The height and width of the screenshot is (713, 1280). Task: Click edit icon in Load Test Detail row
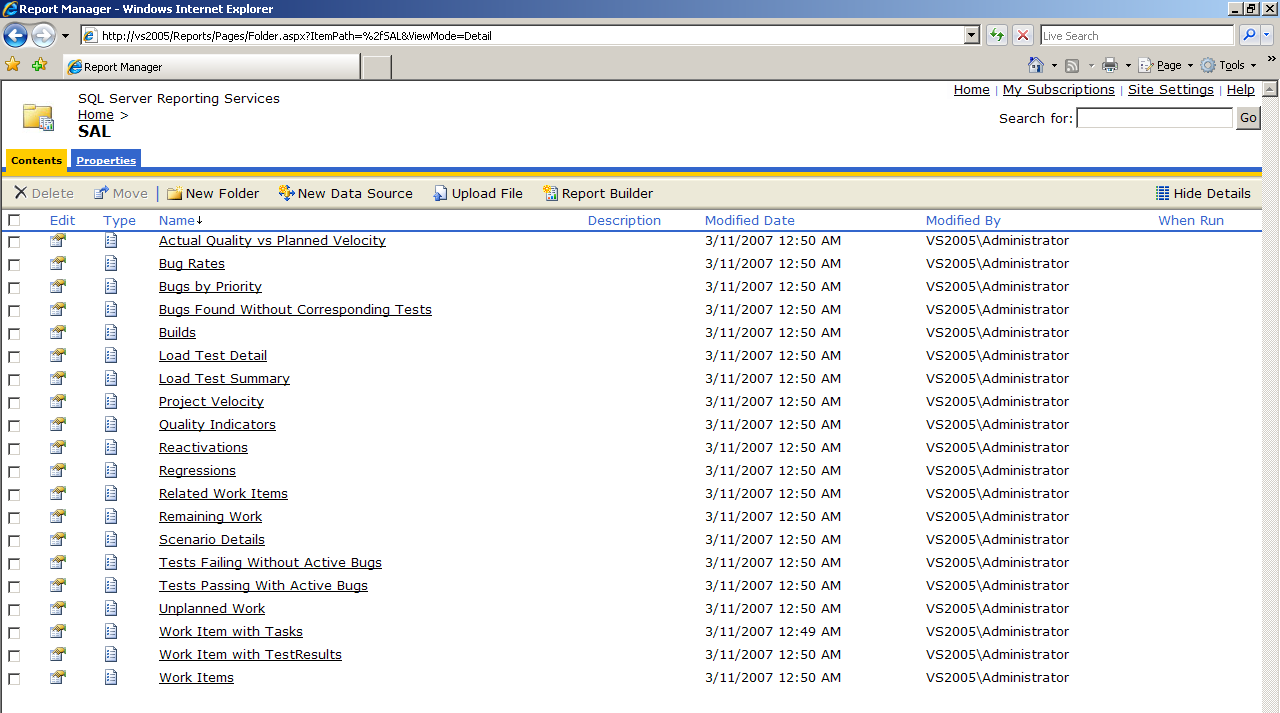coord(58,355)
